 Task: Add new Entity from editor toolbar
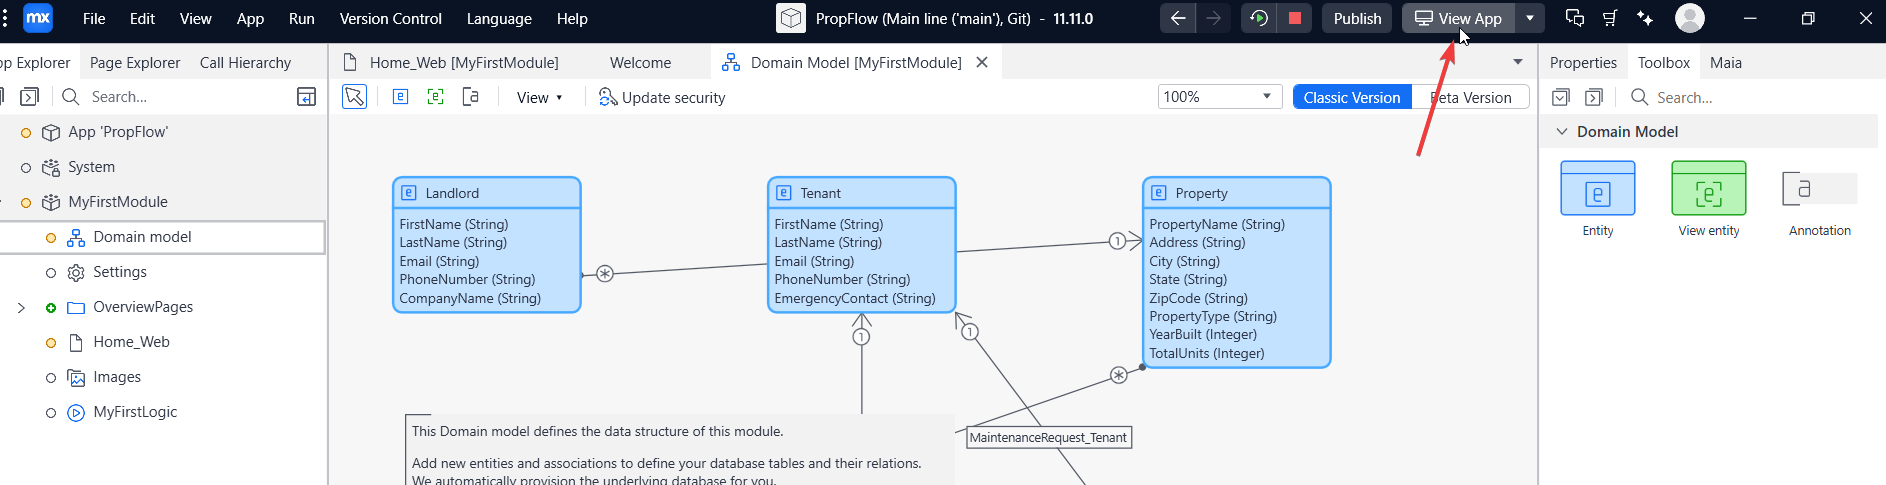(x=400, y=97)
